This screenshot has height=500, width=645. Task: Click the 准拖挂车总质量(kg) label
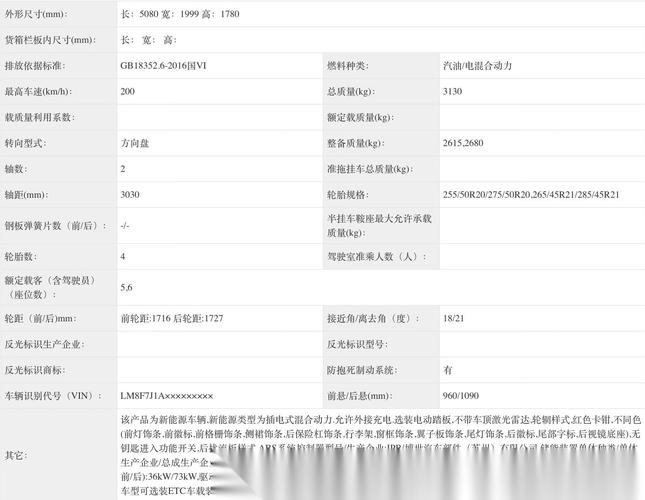tap(370, 169)
